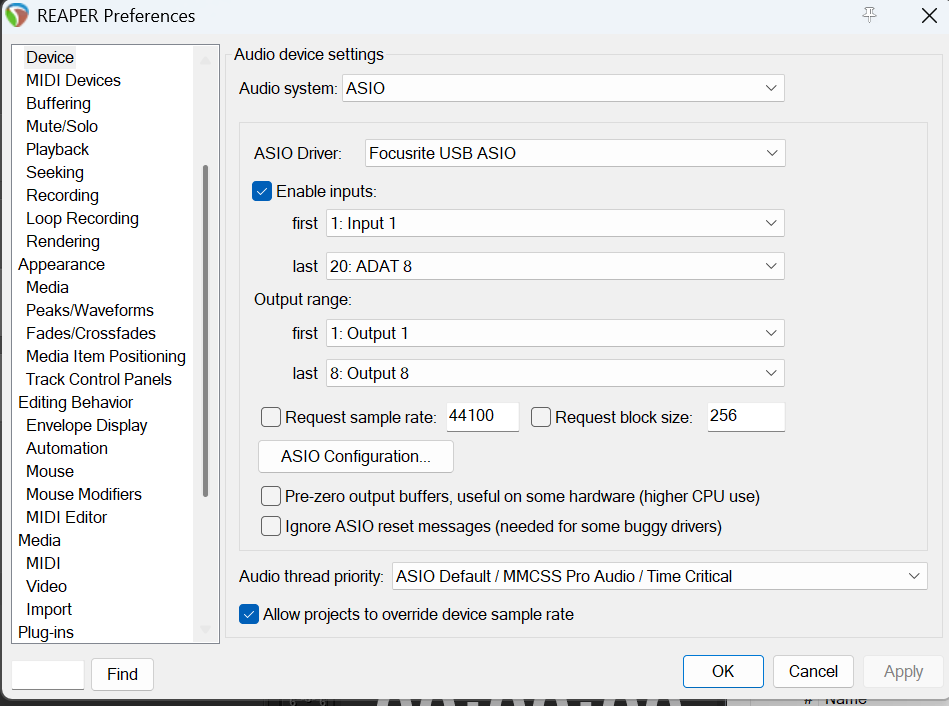Click the Find button
Viewport: 949px width, 706px height.
pyautogui.click(x=122, y=674)
